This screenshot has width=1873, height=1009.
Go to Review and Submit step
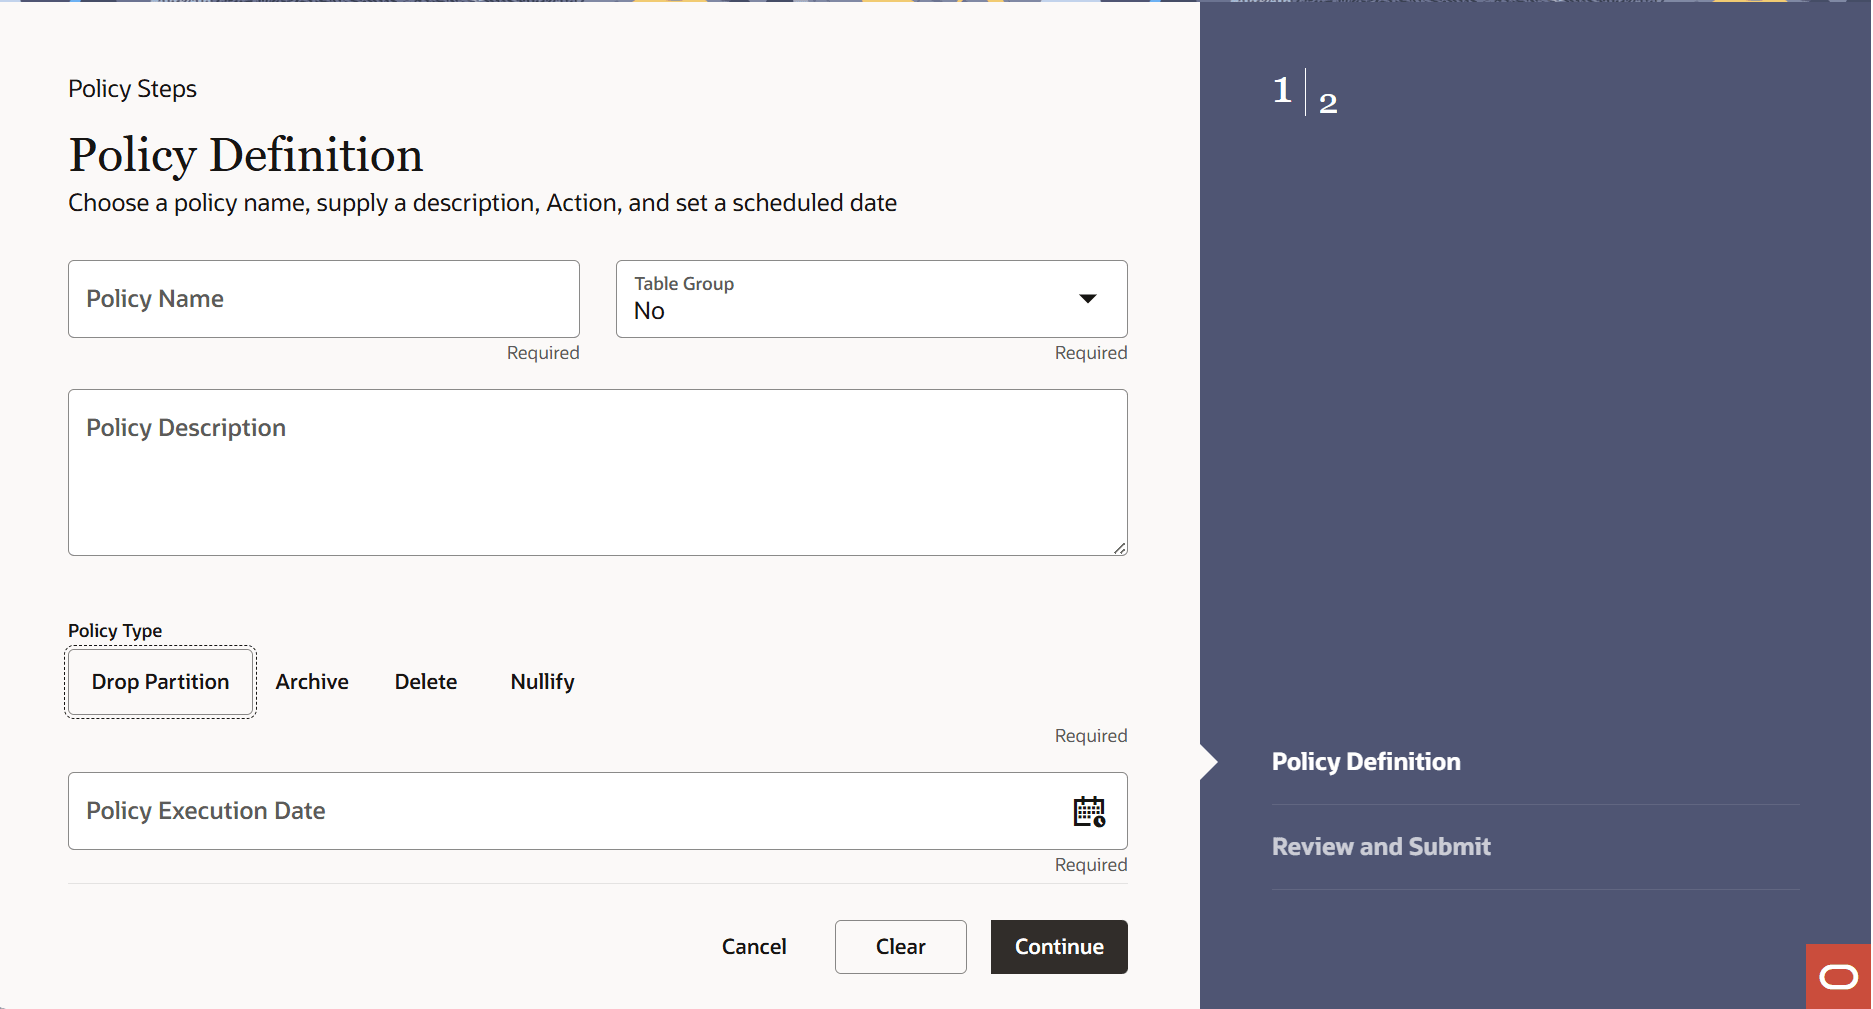click(1381, 846)
